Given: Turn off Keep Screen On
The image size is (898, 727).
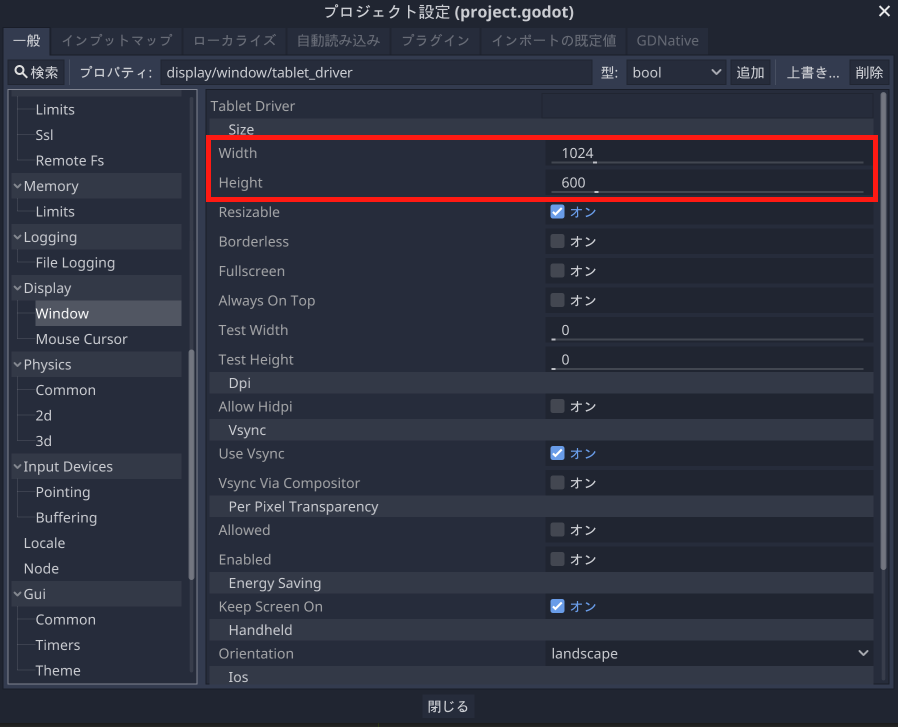Looking at the screenshot, I should tap(558, 606).
